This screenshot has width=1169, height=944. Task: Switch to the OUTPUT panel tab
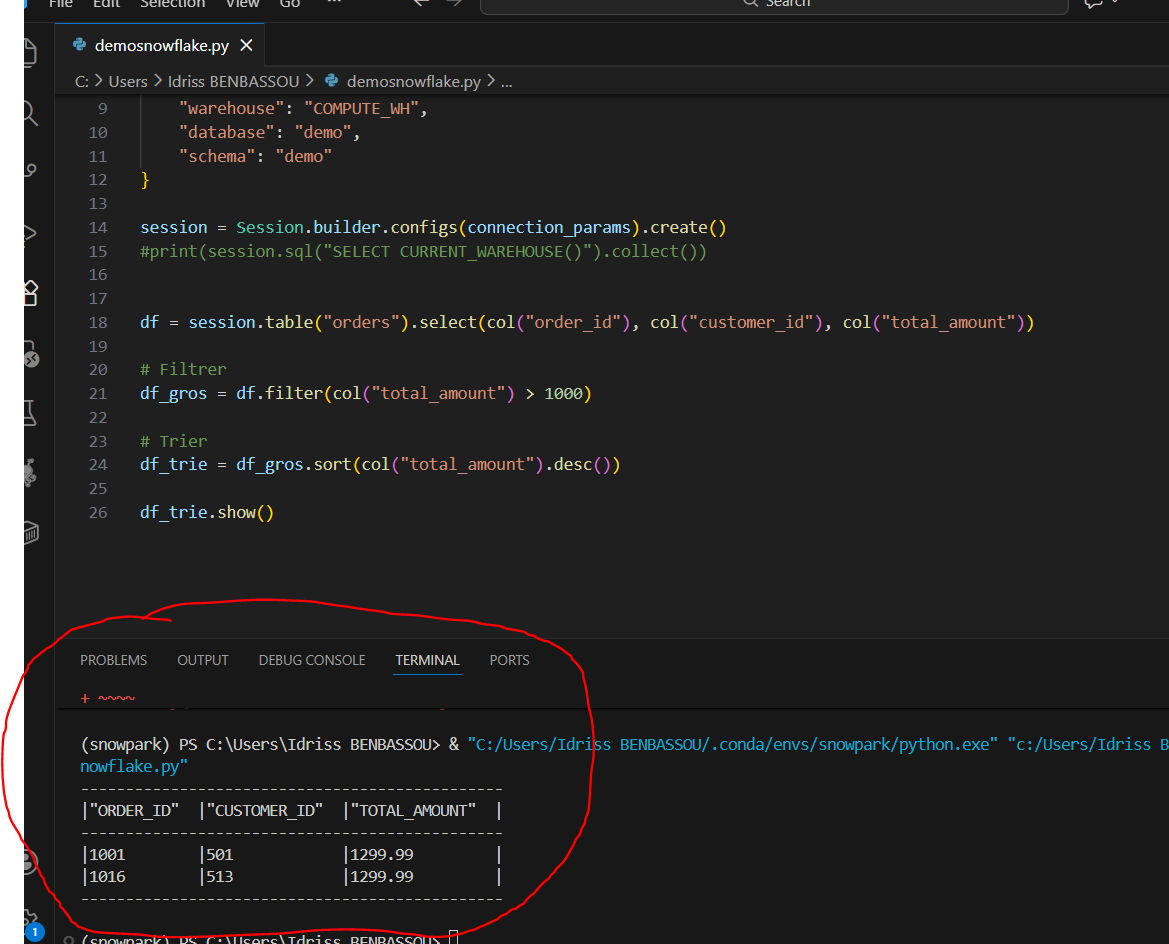(x=203, y=660)
